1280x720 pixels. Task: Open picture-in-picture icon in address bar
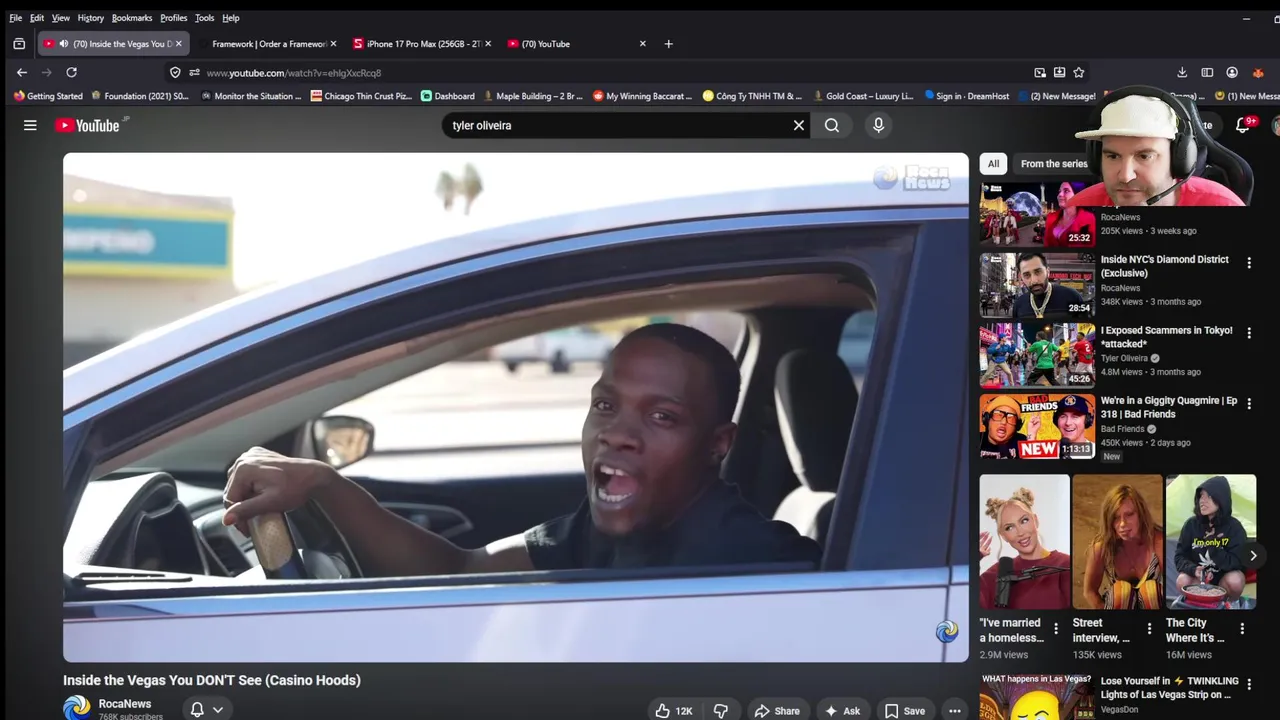coord(1040,72)
